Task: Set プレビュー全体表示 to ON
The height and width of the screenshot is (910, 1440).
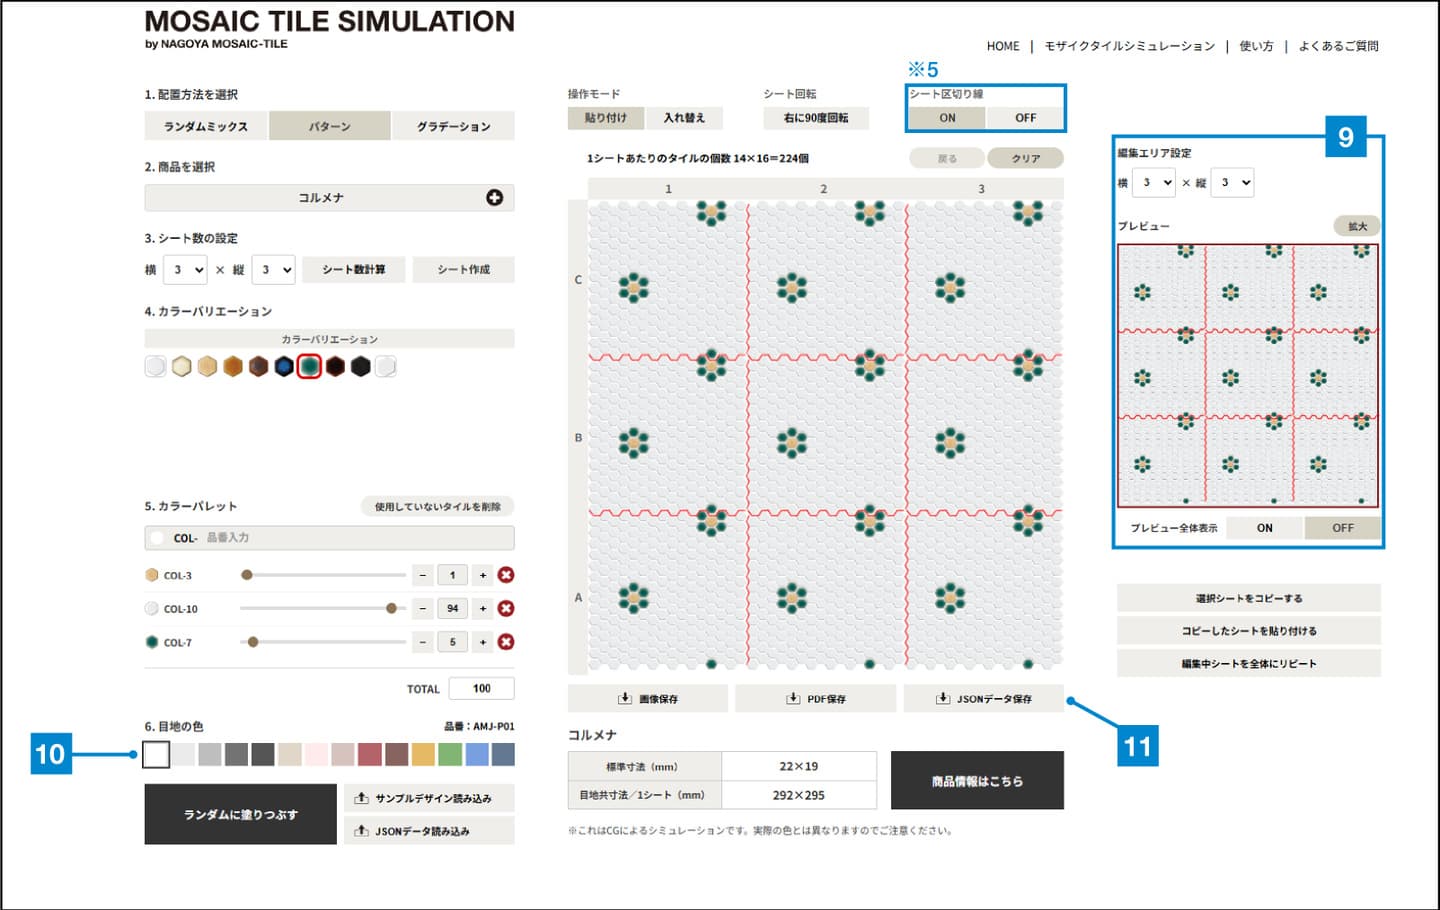Action: click(x=1265, y=528)
